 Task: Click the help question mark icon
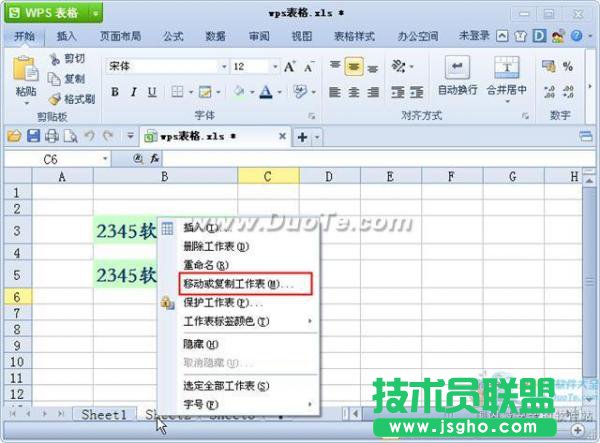pos(577,36)
